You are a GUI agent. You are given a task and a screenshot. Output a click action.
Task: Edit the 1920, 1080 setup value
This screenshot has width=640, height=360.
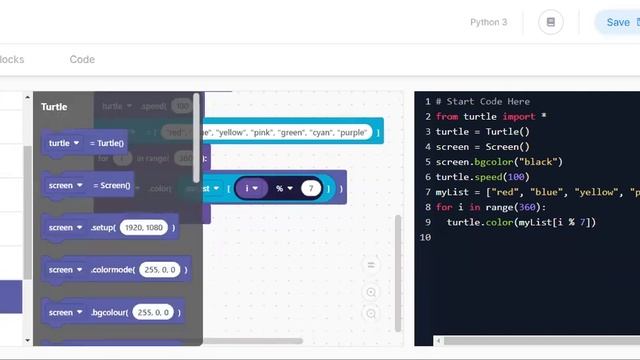click(x=144, y=227)
